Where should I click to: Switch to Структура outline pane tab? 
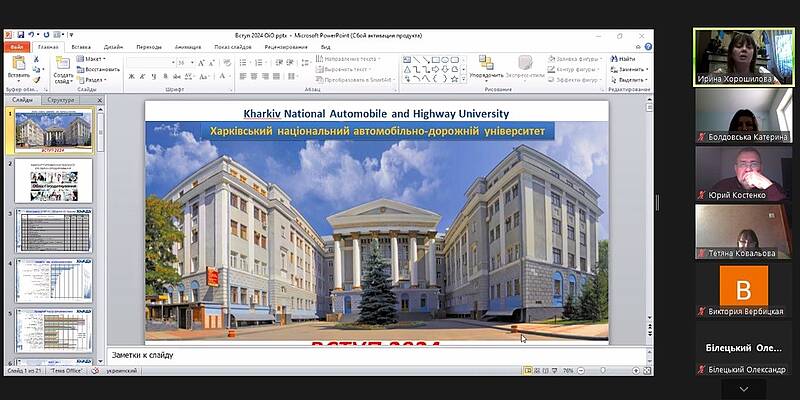(x=61, y=100)
